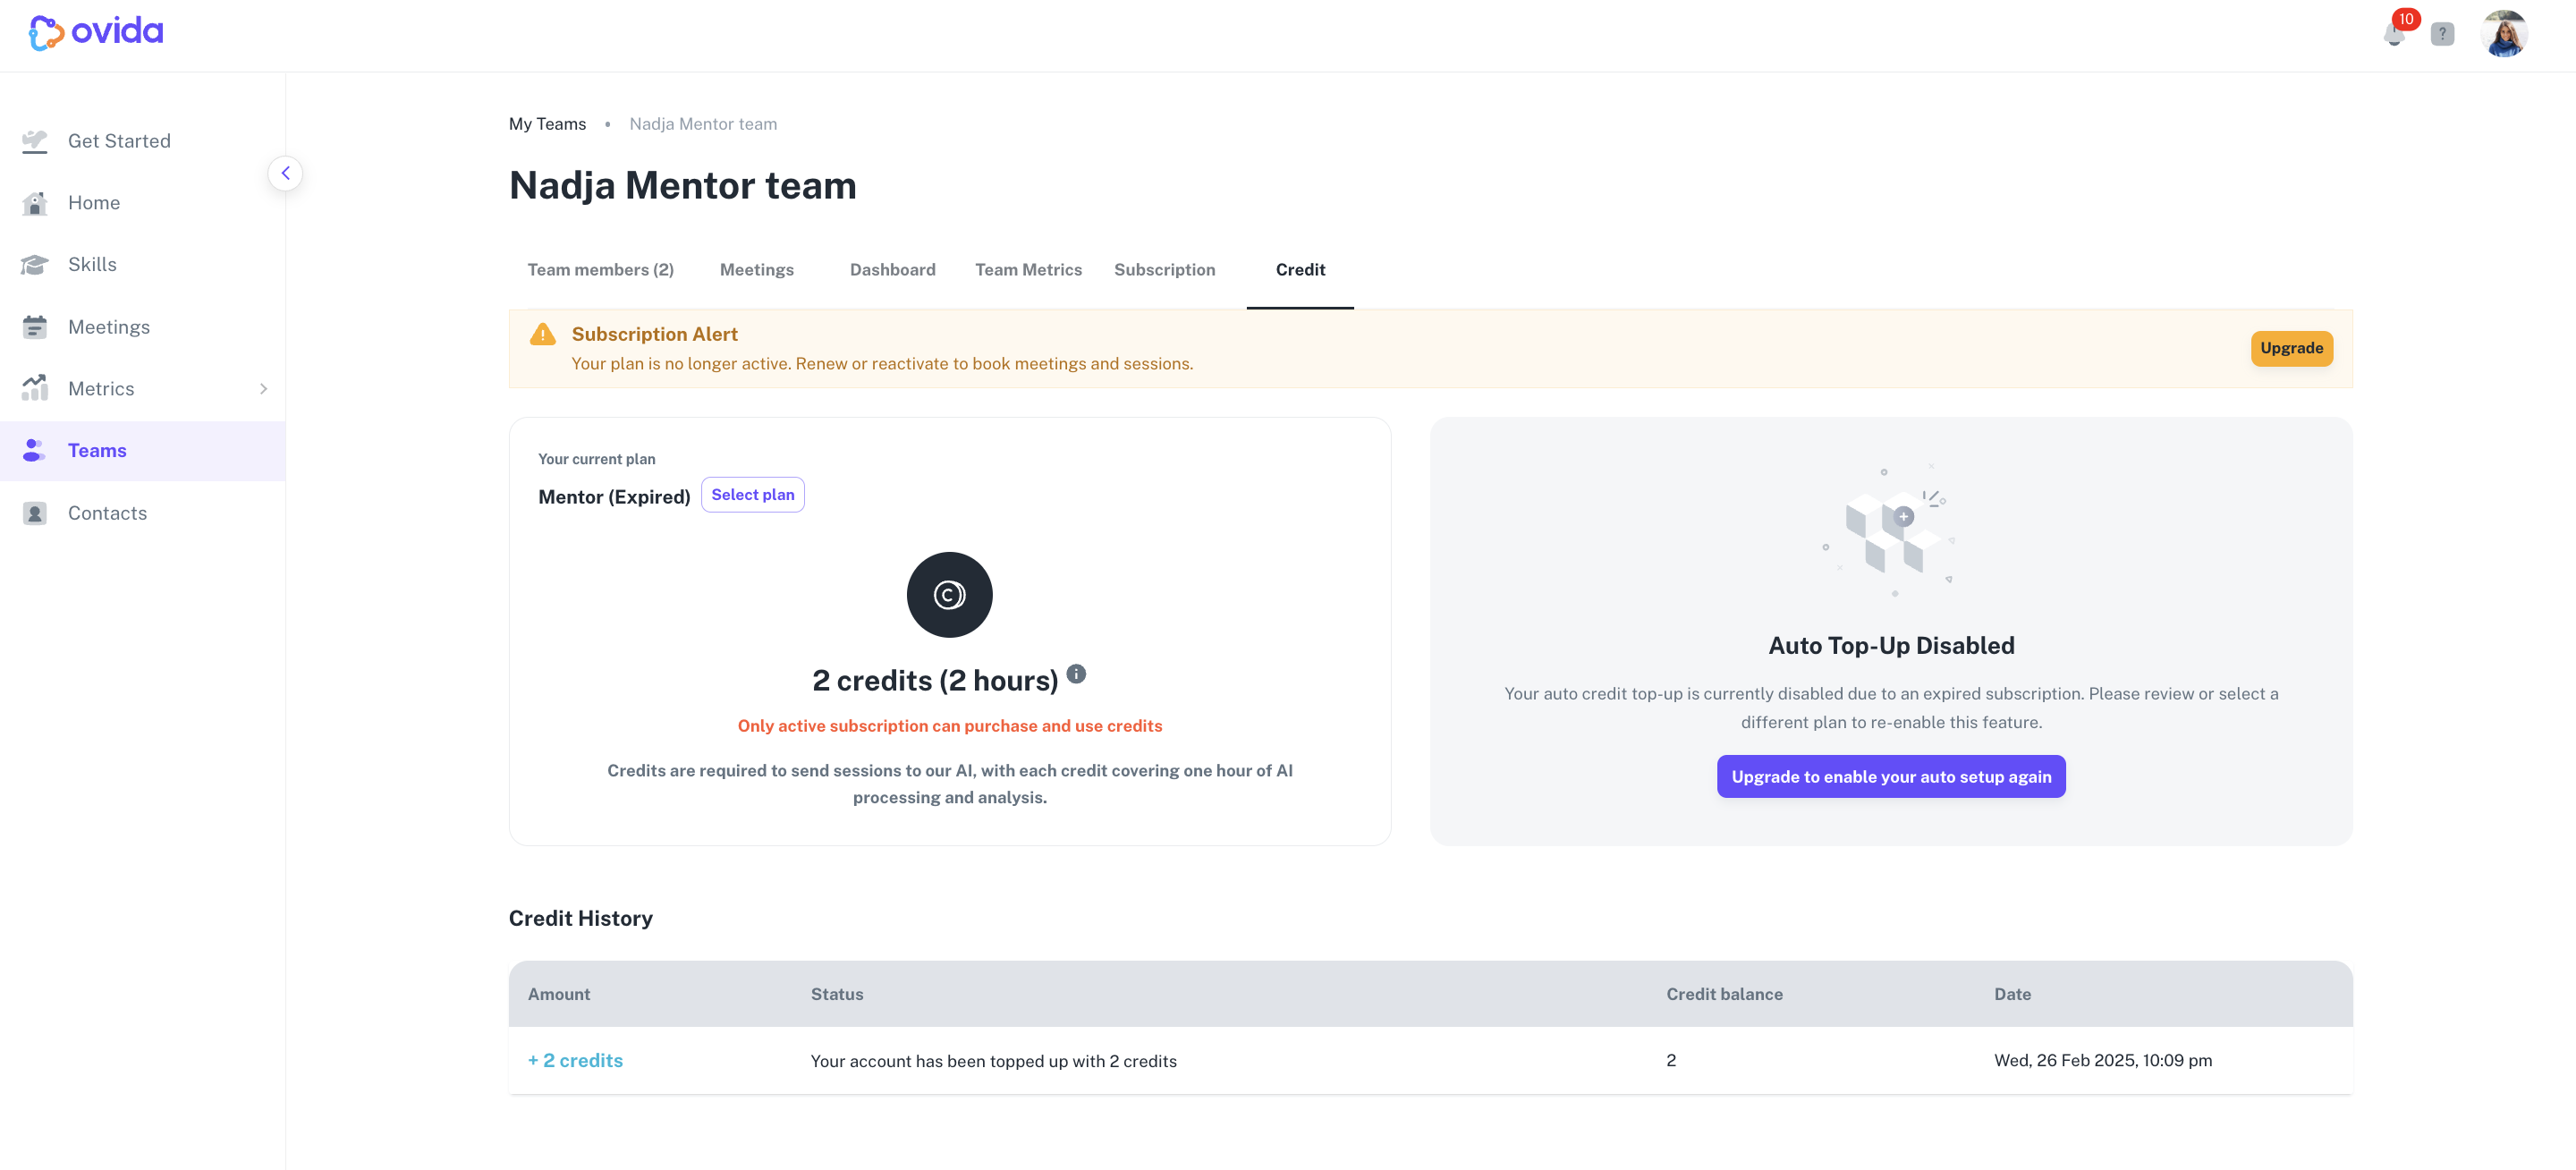
Task: Open Skills from the sidebar
Action: click(x=92, y=265)
